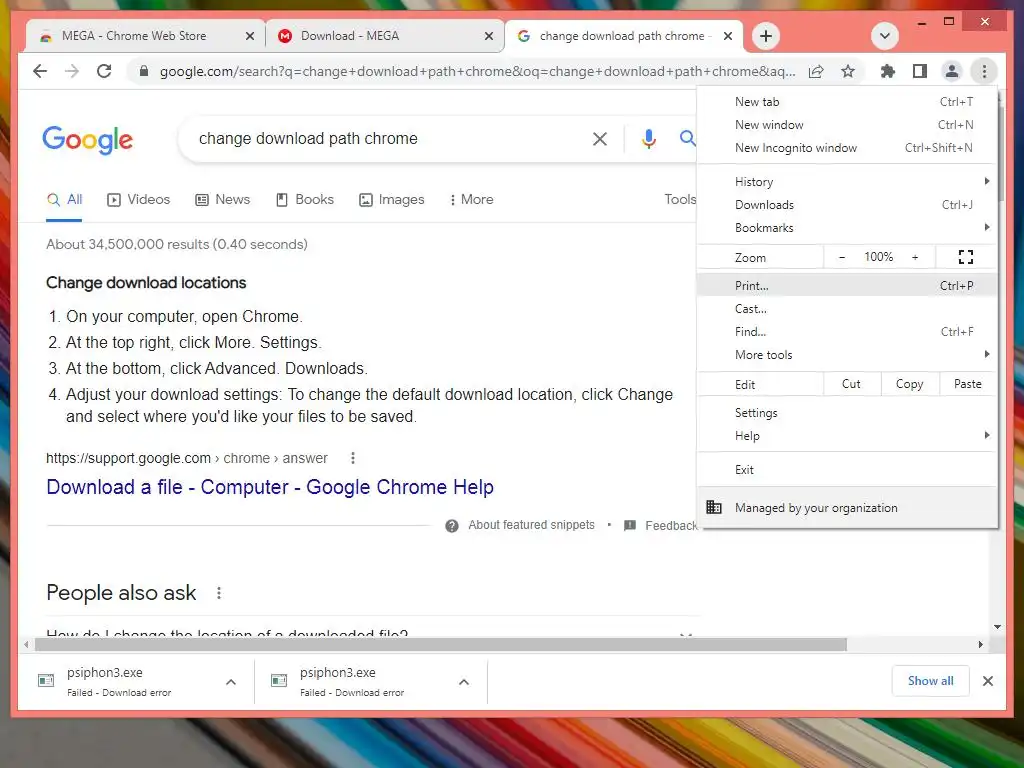This screenshot has height=768, width=1024.
Task: Close the Download - MEGA tab
Action: (488, 36)
